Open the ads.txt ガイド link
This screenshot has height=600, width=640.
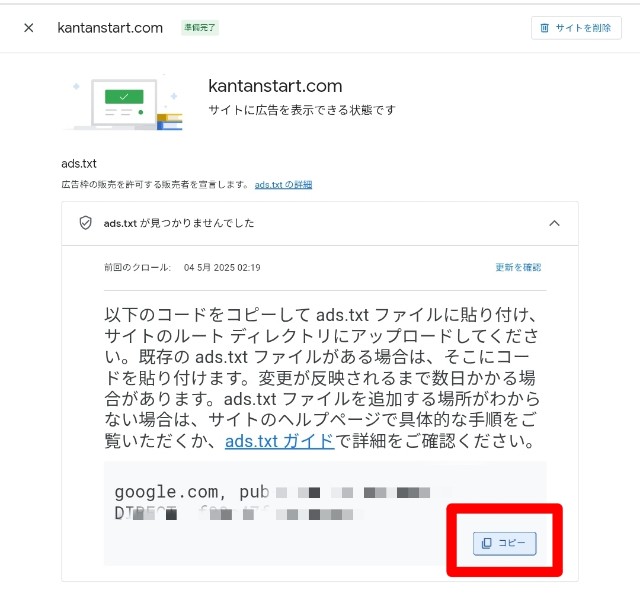click(x=280, y=441)
